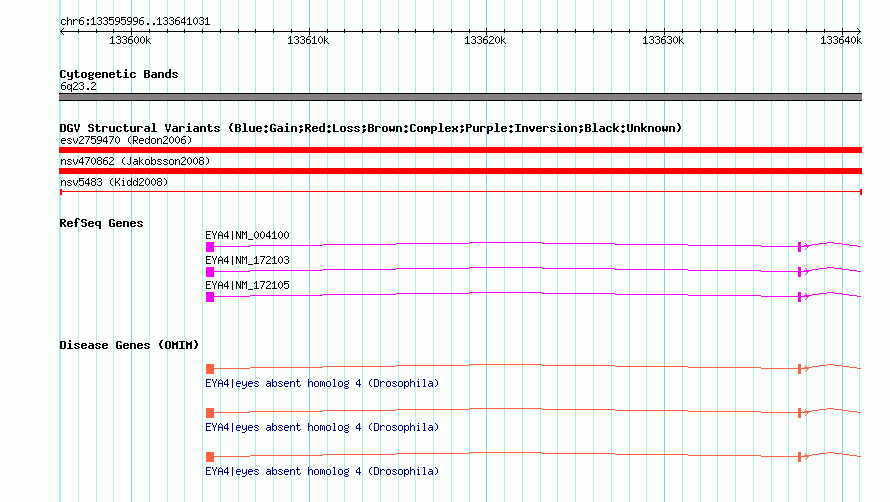Image resolution: width=890 pixels, height=502 pixels.
Task: Click first orange OMIM EYA4 exon box
Action: coord(210,369)
